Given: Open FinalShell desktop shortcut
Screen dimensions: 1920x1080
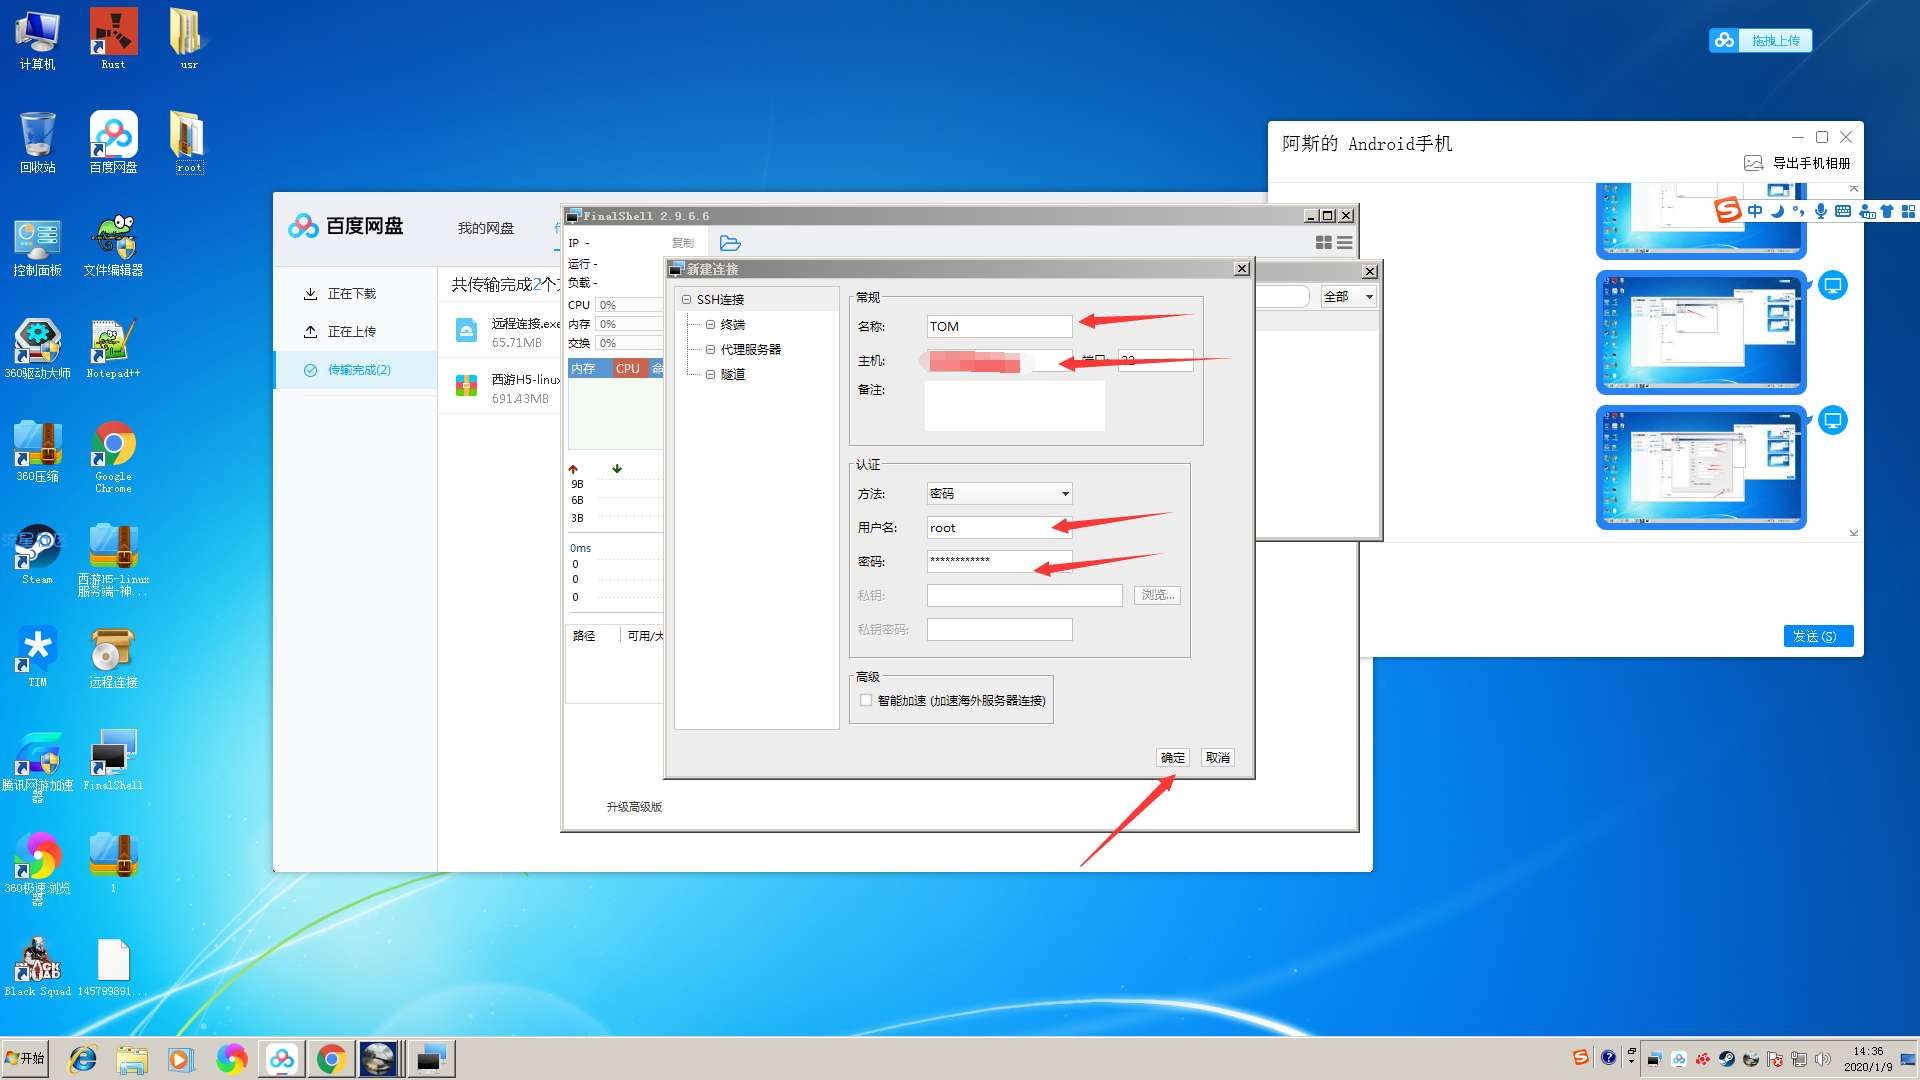Looking at the screenshot, I should pos(113,760).
